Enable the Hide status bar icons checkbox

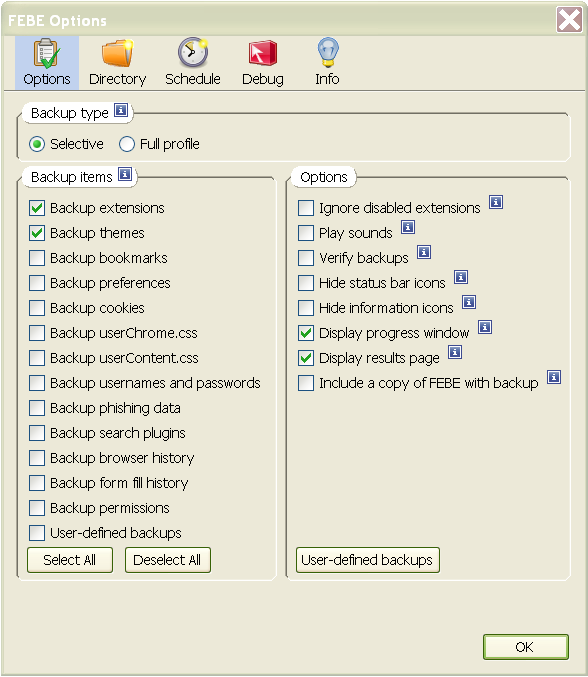point(306,283)
